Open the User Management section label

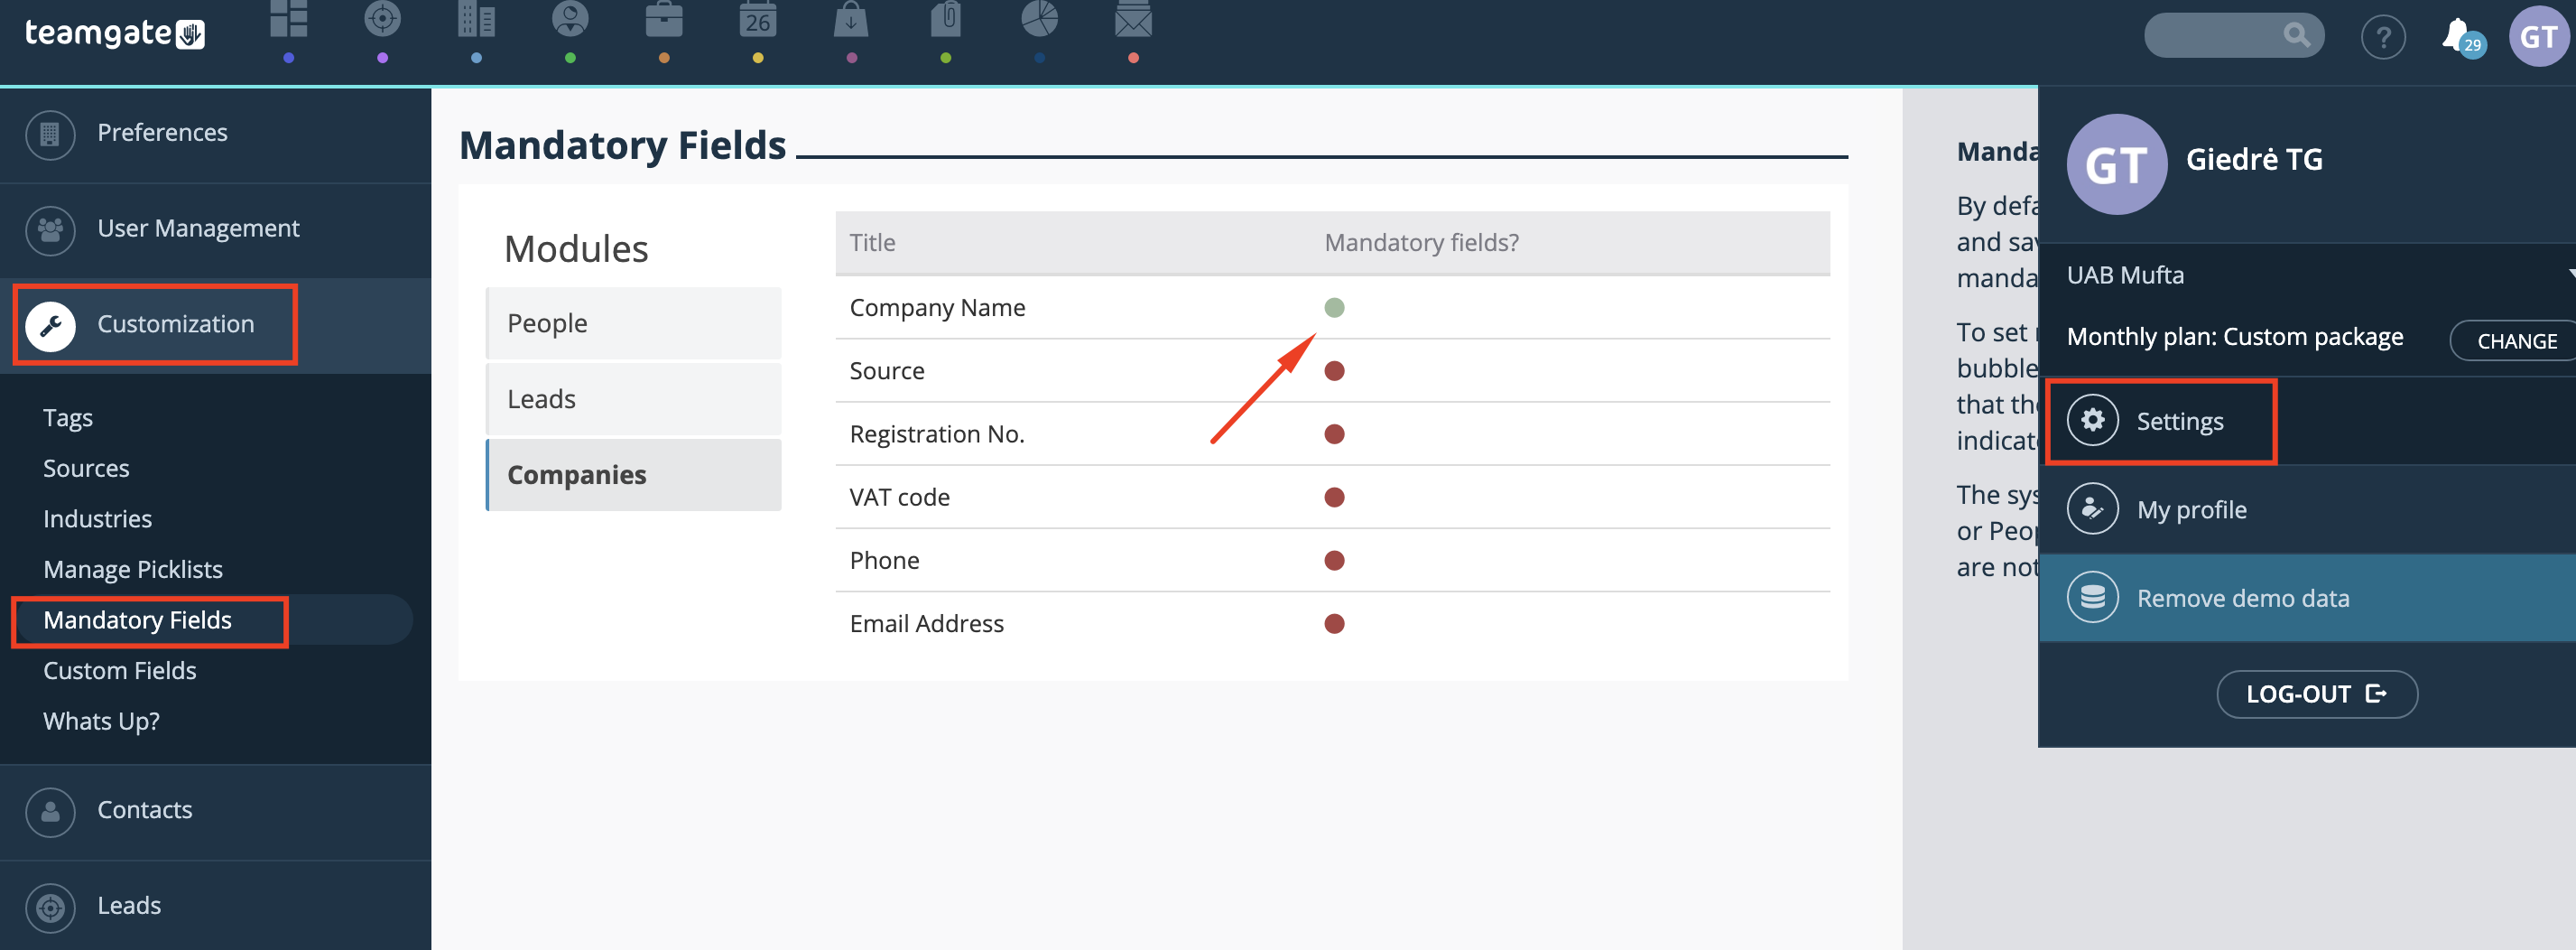[x=198, y=229]
